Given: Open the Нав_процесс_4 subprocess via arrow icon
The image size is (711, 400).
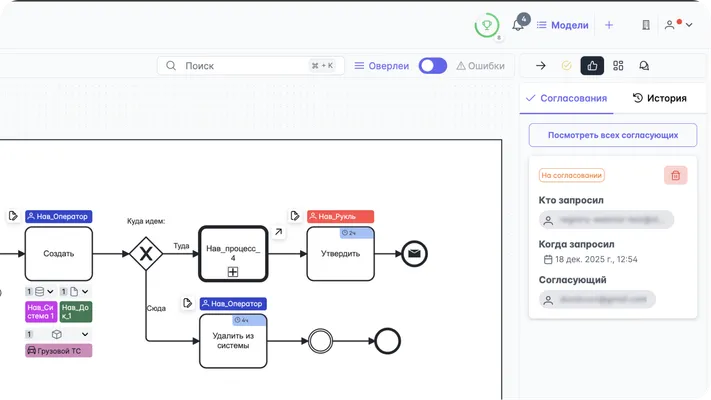Looking at the screenshot, I should (279, 232).
